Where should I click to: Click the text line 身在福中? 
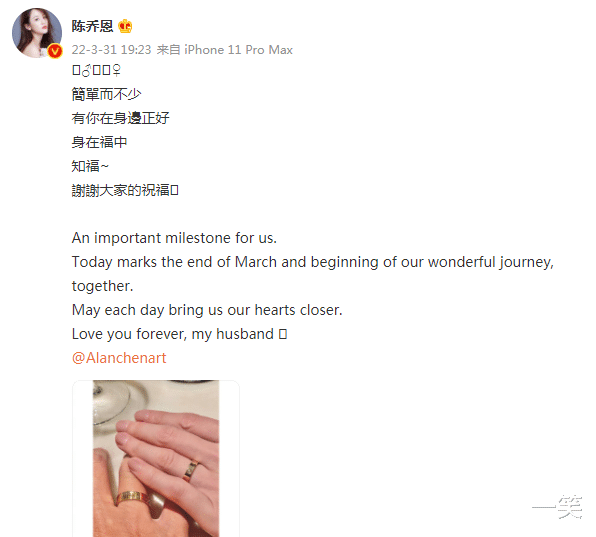pos(99,142)
